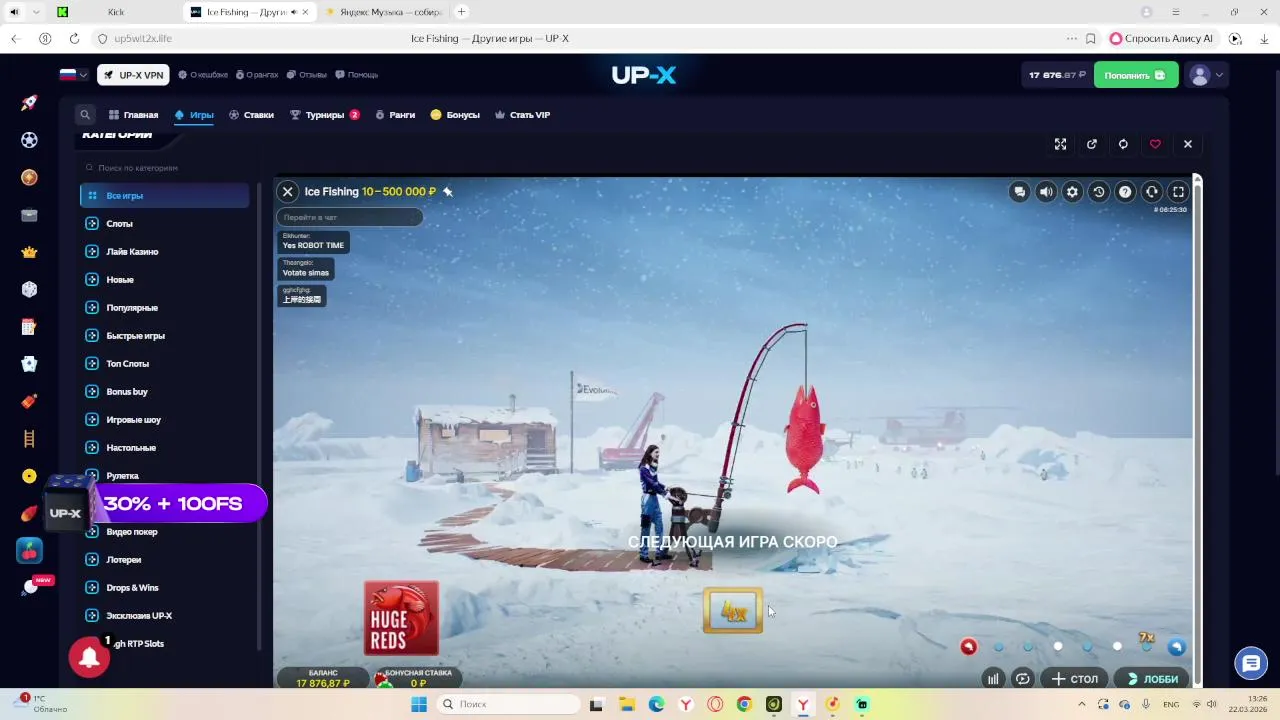Select the Популярные category

[165, 308]
